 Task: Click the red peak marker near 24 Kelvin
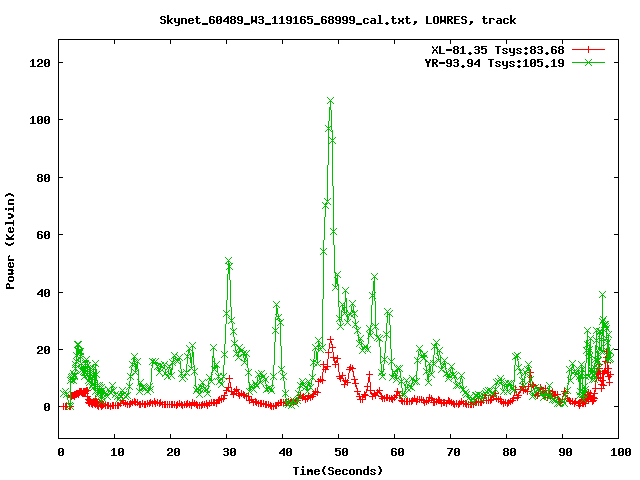330,339
